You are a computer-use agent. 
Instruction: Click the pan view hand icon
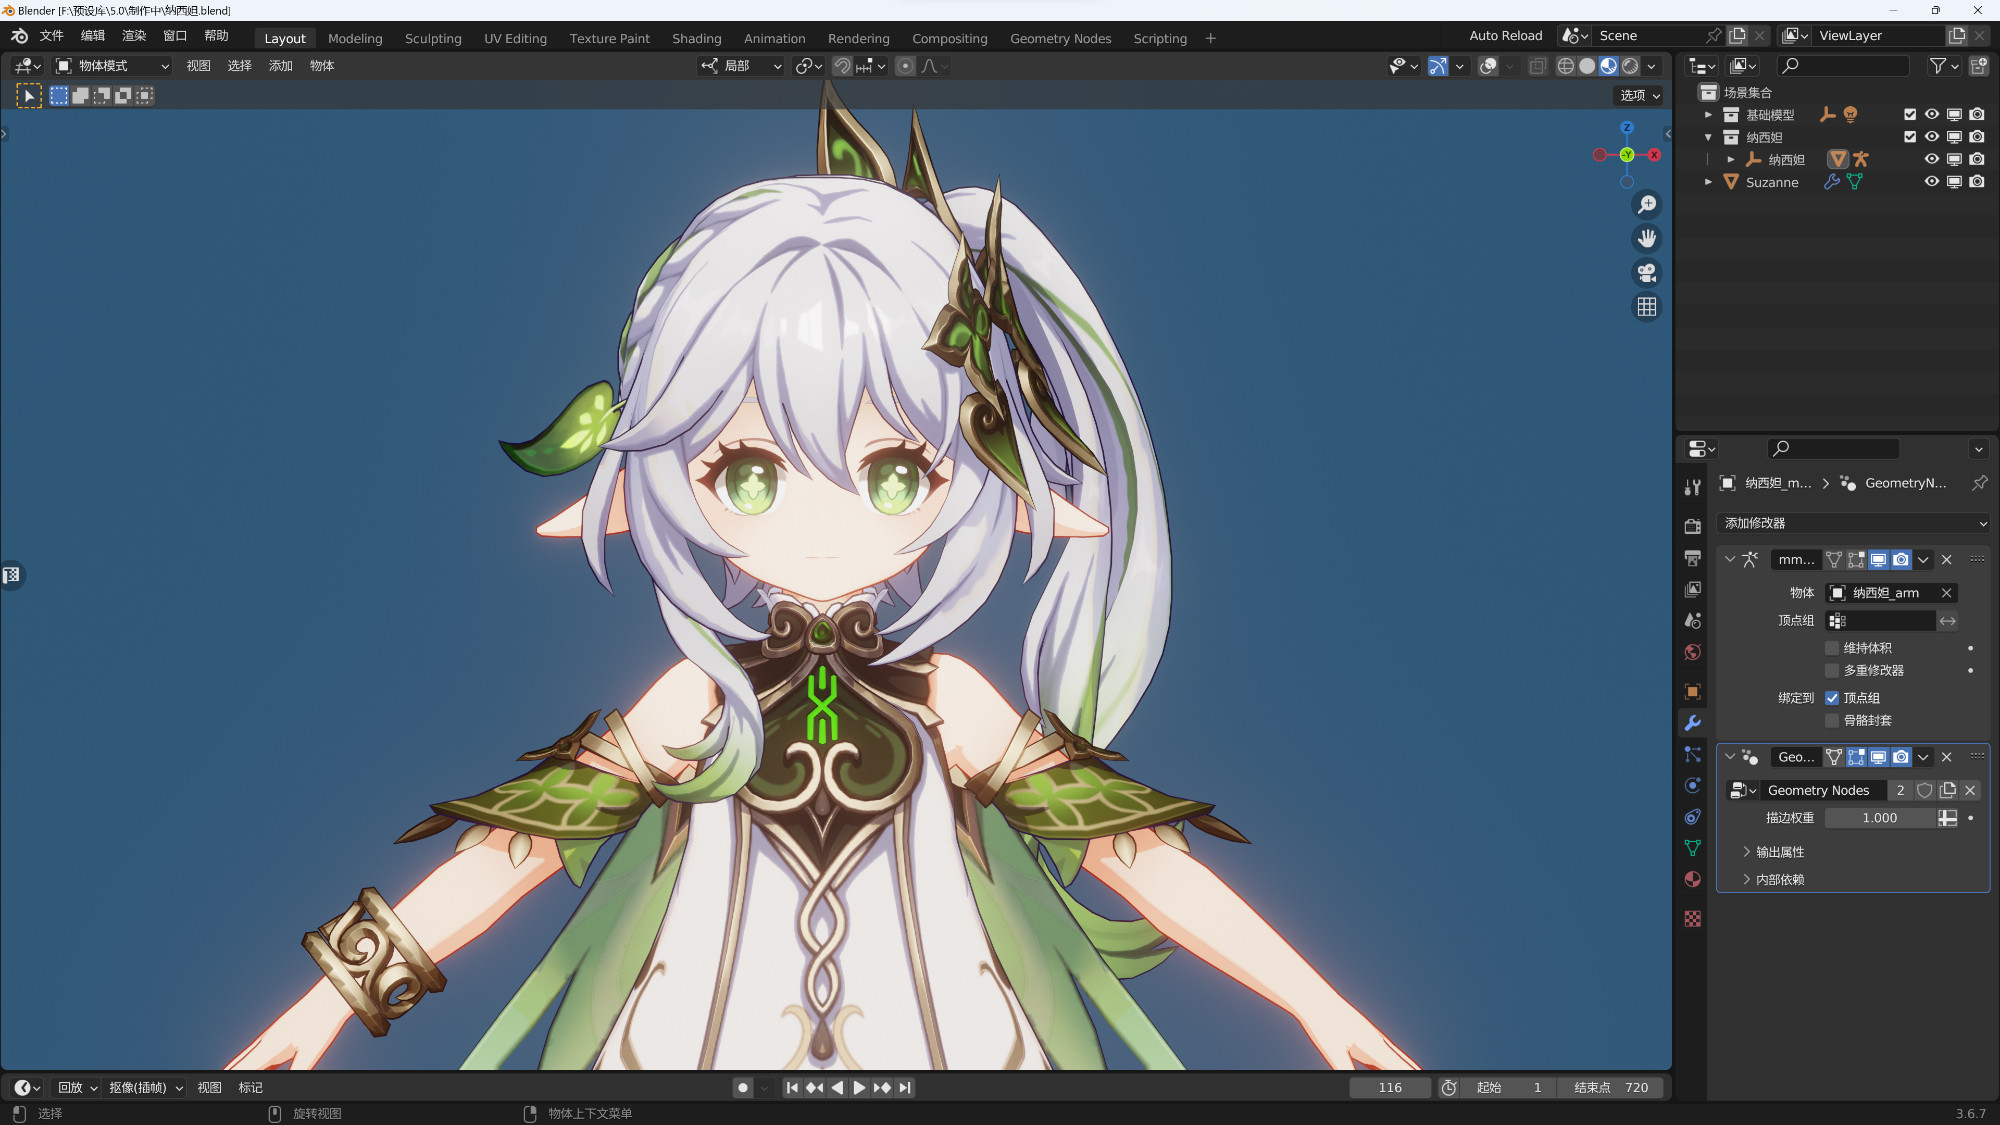(1646, 238)
